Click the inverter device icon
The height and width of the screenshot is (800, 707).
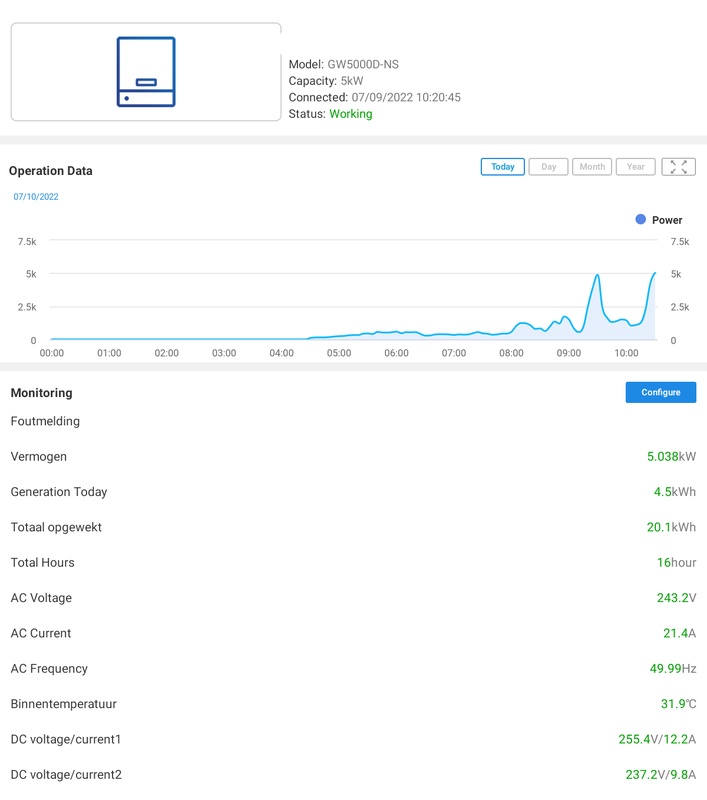(146, 72)
